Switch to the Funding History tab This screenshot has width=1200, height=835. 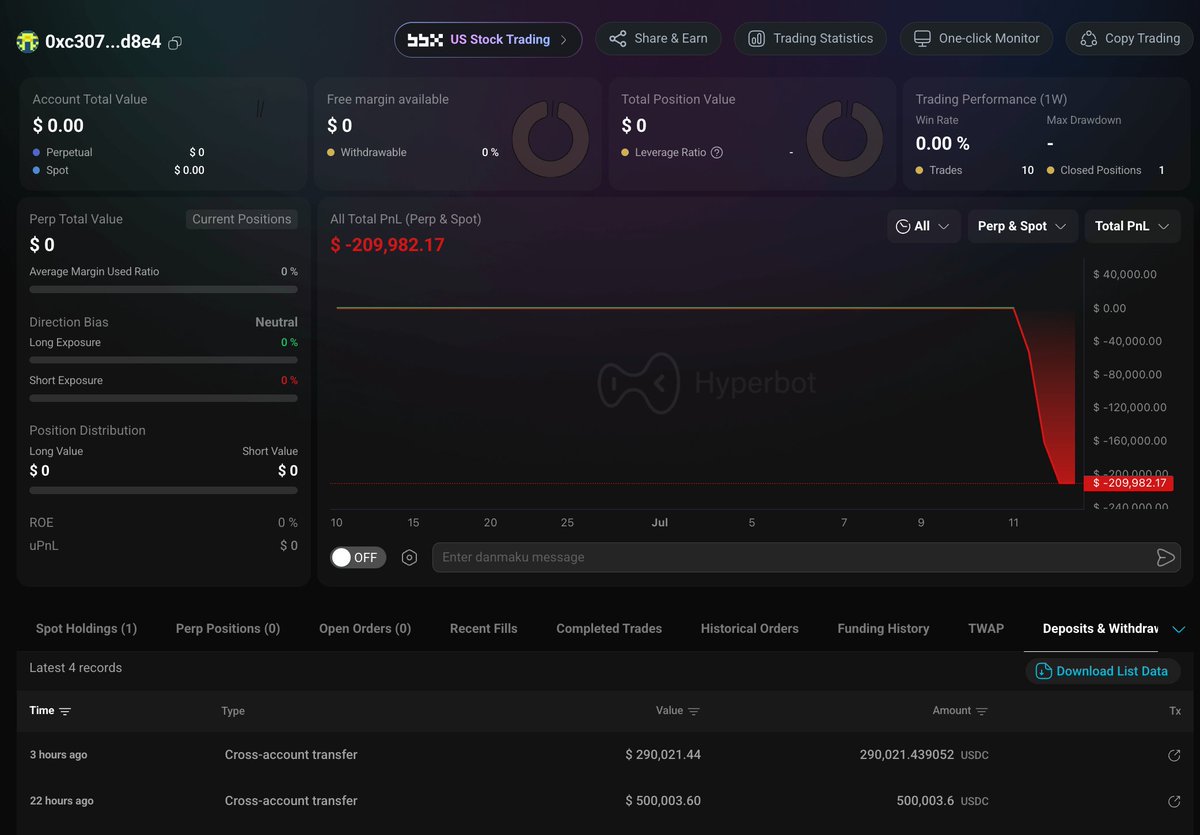(883, 629)
